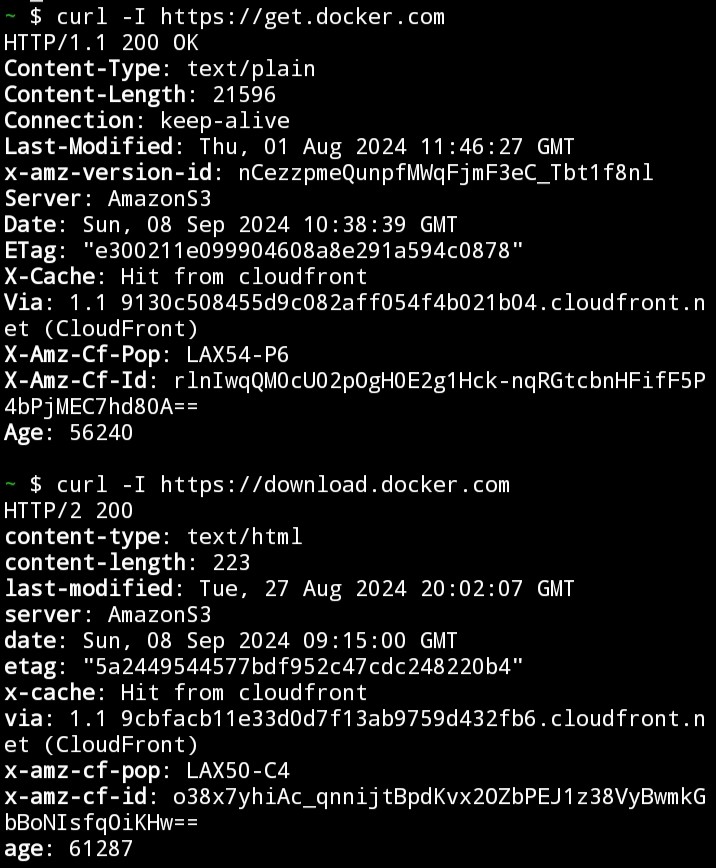Select the ETag e300211e hash value
716x868 pixels.
pyautogui.click(x=303, y=251)
